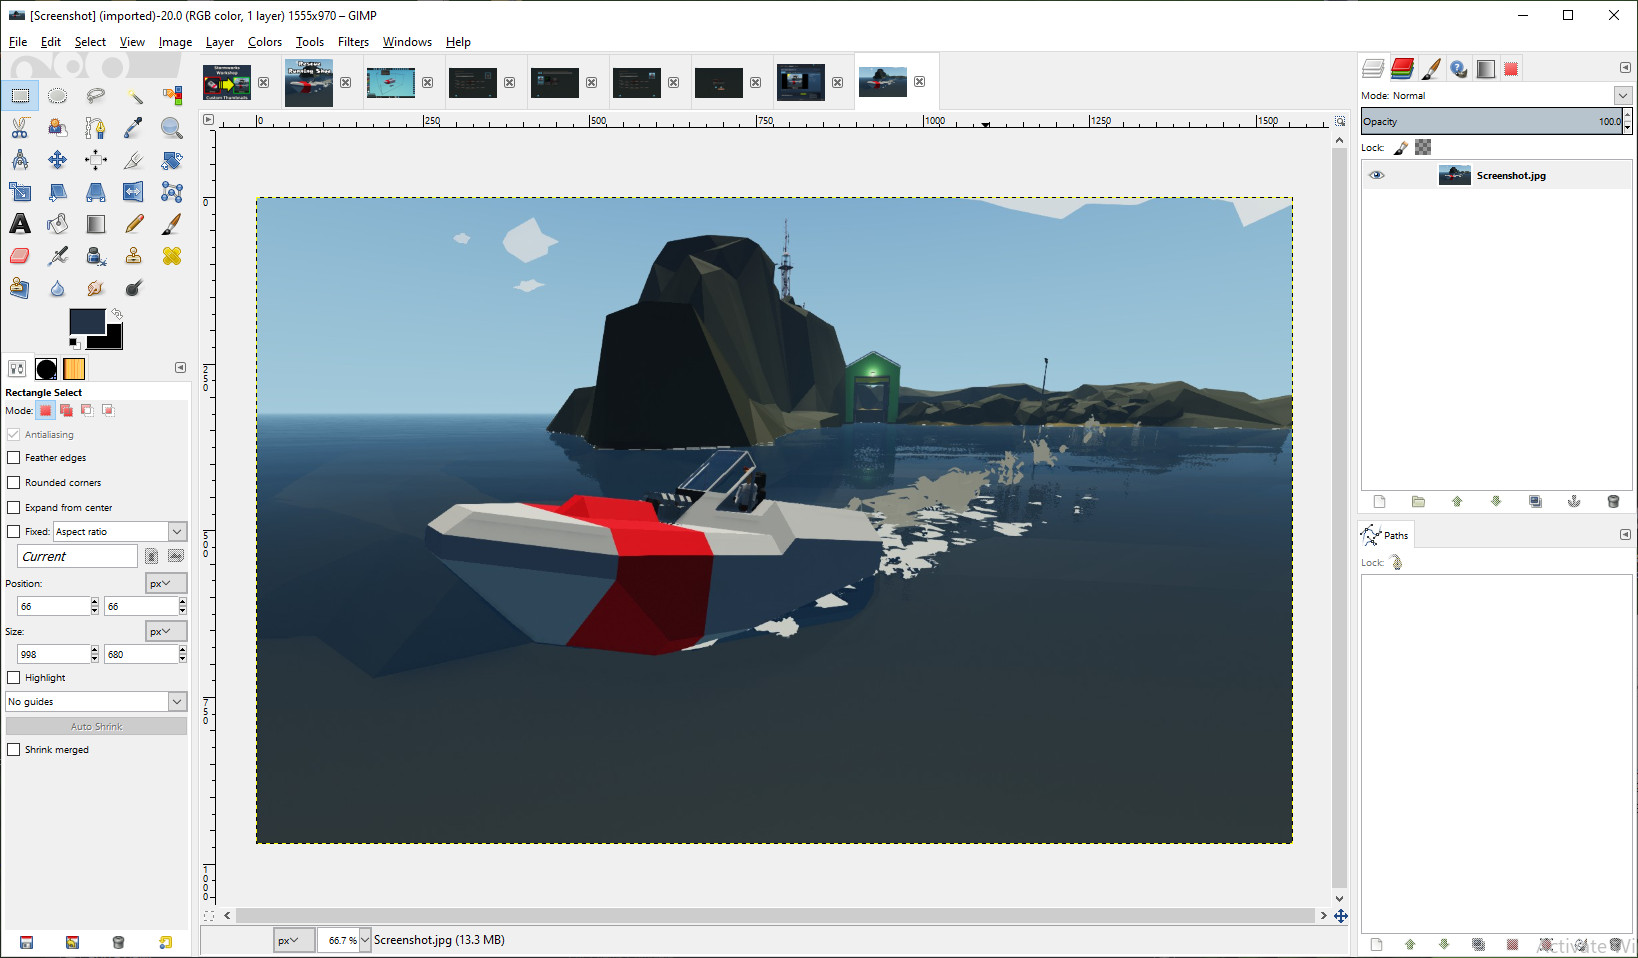Open the Layers dock tab menu arrow
1638x958 pixels.
point(1625,67)
